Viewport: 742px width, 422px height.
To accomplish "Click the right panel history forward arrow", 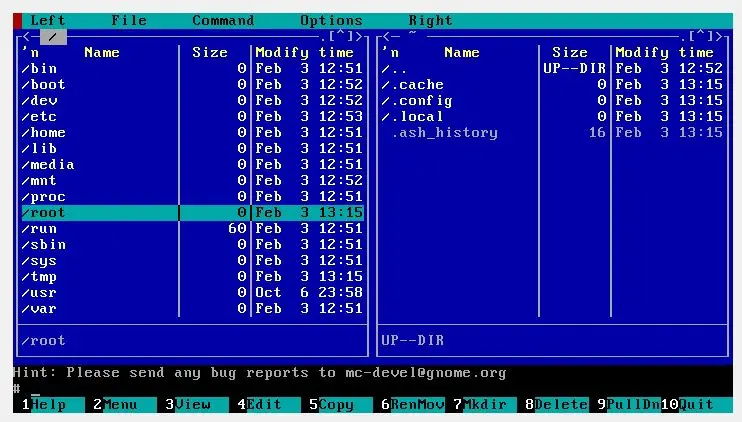I will coord(719,36).
